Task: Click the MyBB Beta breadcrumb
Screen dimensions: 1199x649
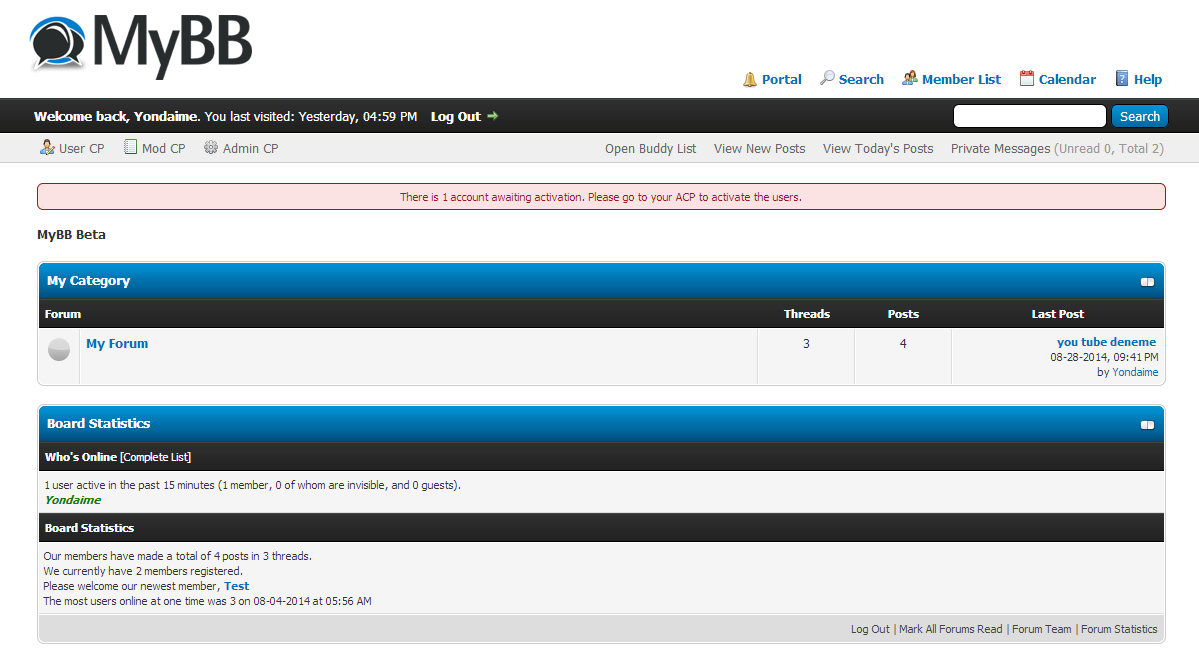Action: coord(71,235)
